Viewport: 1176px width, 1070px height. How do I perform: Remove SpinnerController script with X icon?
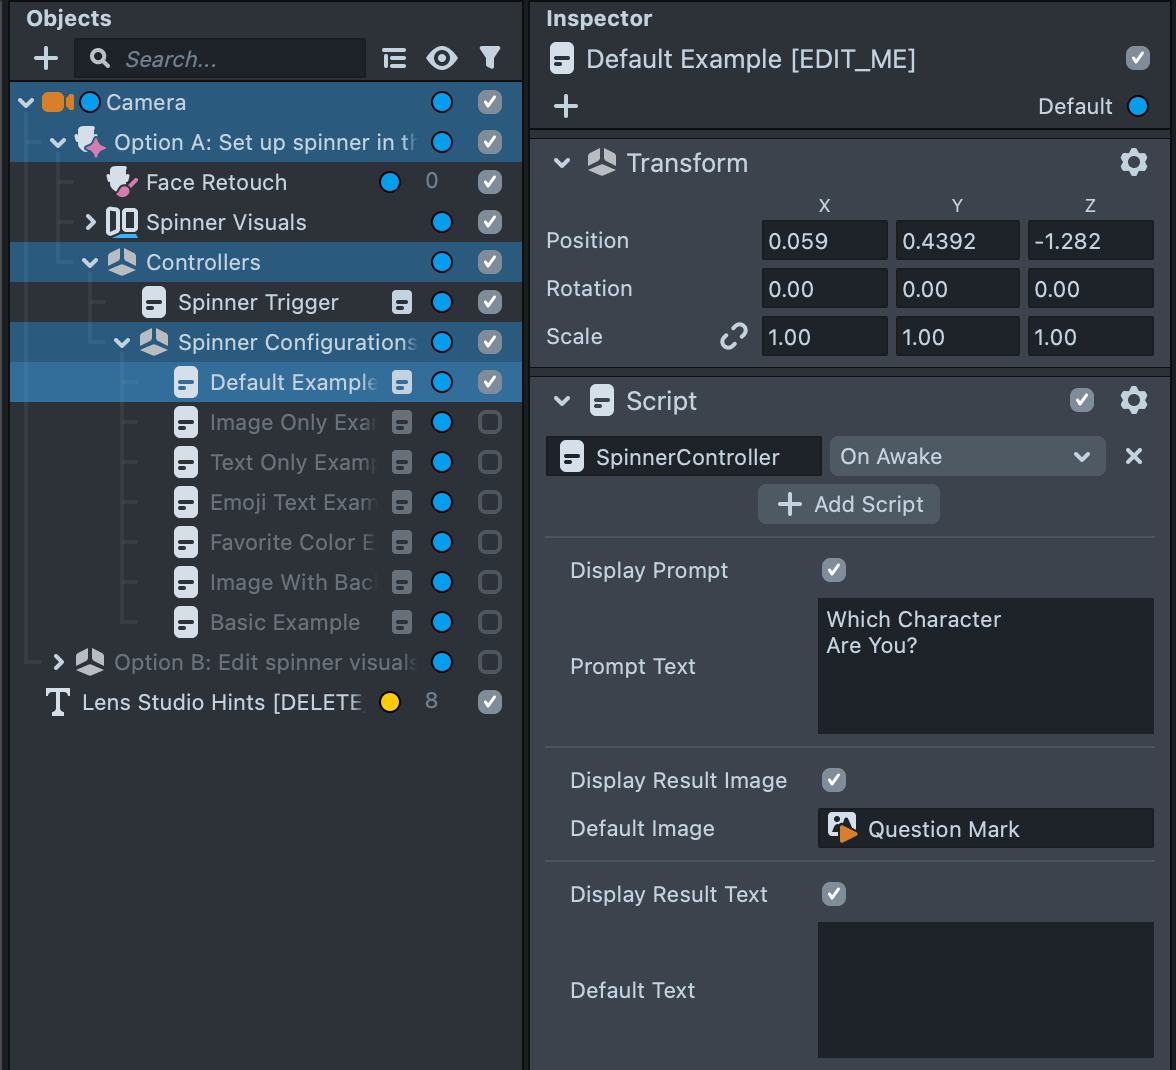1134,457
